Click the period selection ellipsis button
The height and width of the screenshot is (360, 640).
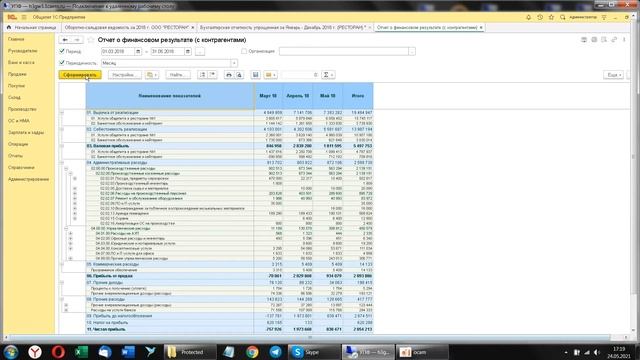point(200,51)
